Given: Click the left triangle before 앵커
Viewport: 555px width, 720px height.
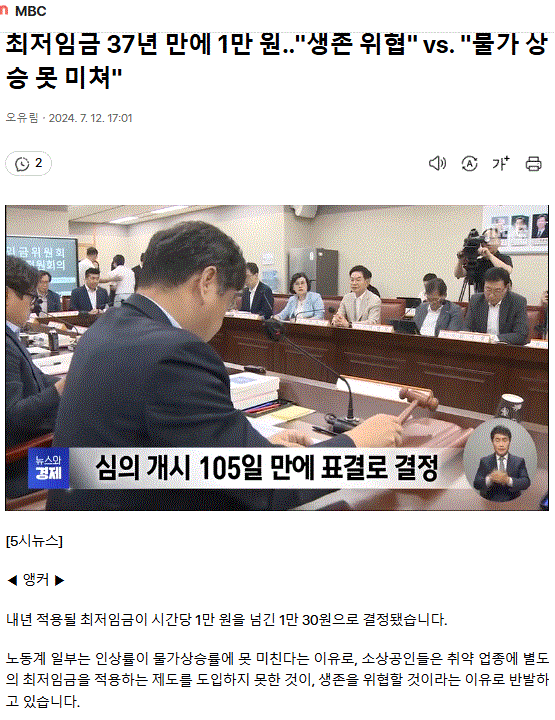Looking at the screenshot, I should (12, 580).
